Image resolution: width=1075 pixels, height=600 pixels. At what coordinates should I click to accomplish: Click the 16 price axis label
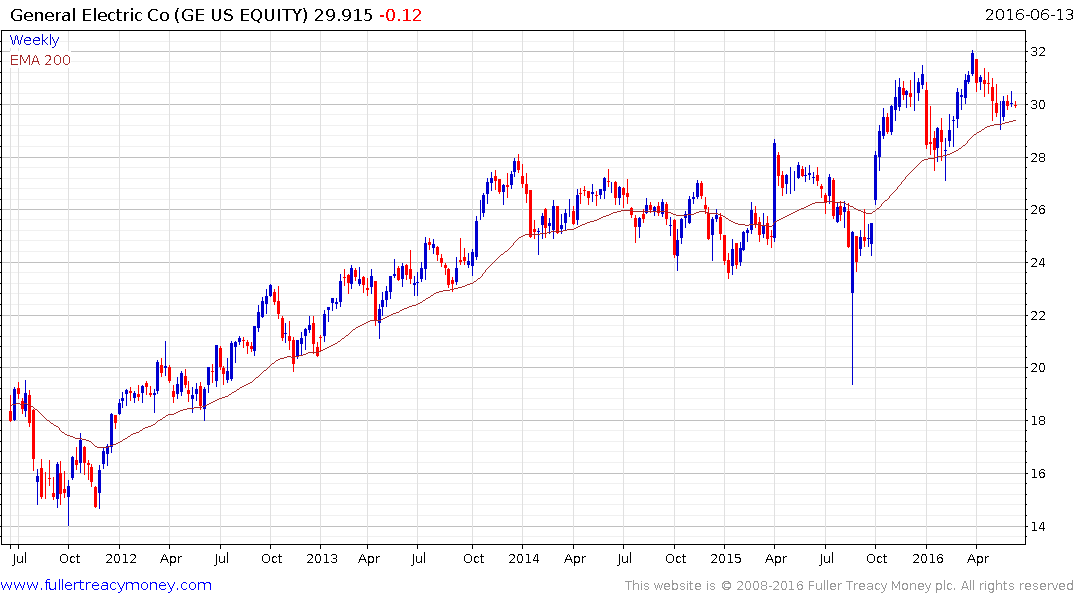pos(1037,473)
